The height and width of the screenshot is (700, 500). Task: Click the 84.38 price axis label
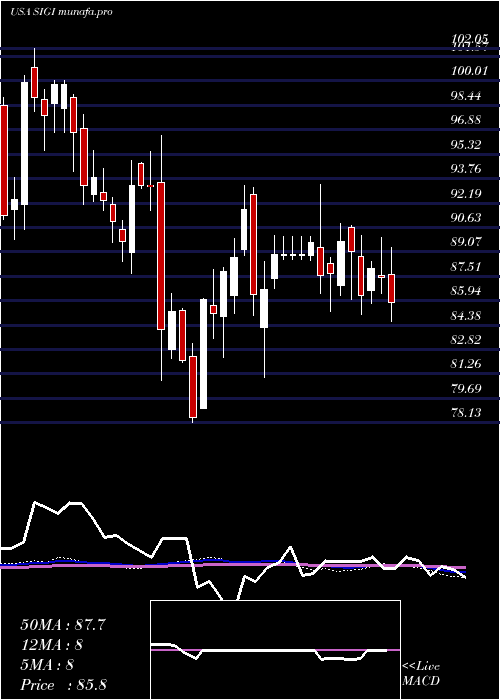[467, 316]
